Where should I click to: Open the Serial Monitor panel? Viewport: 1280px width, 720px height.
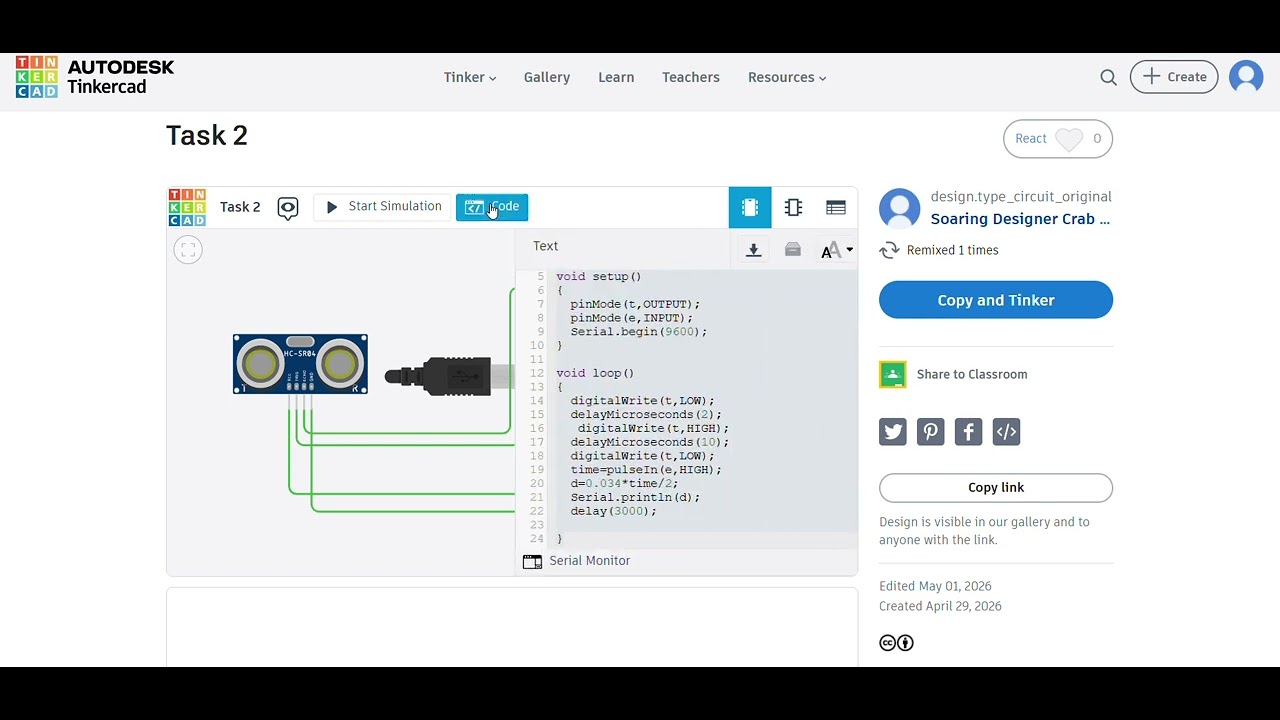577,561
